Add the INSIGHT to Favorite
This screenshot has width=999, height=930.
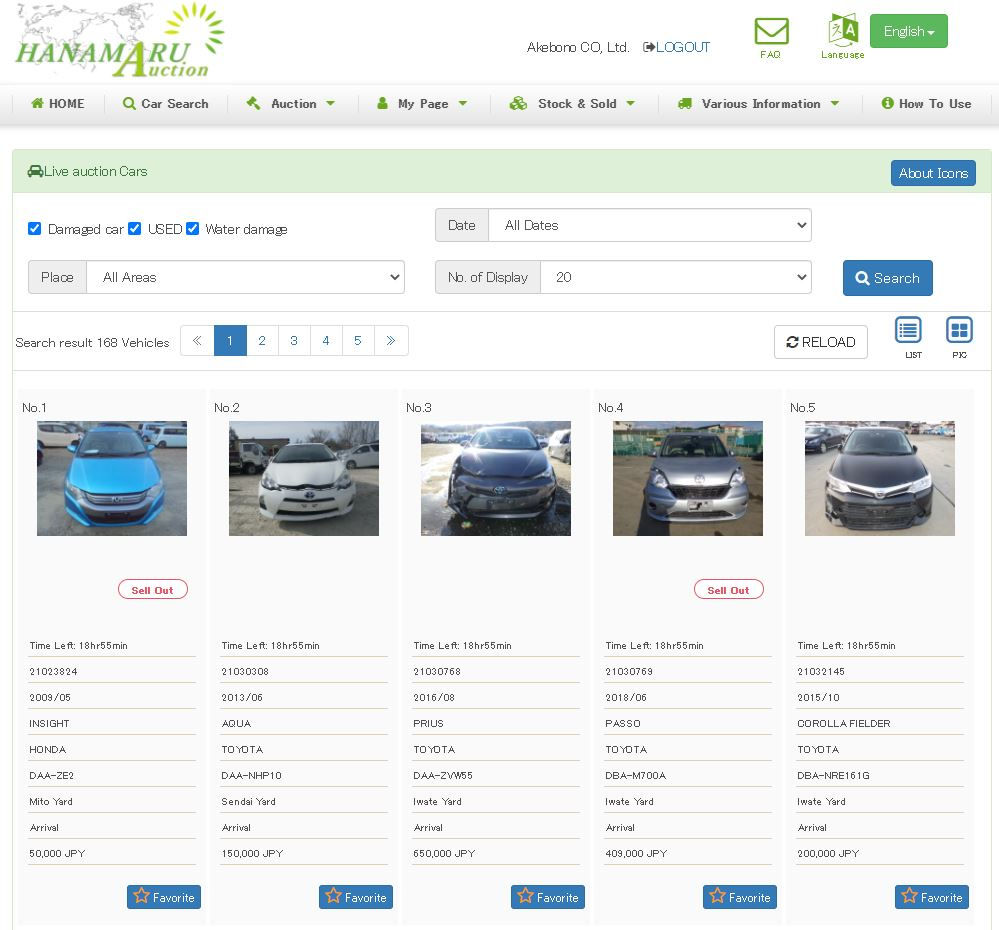[x=164, y=897]
